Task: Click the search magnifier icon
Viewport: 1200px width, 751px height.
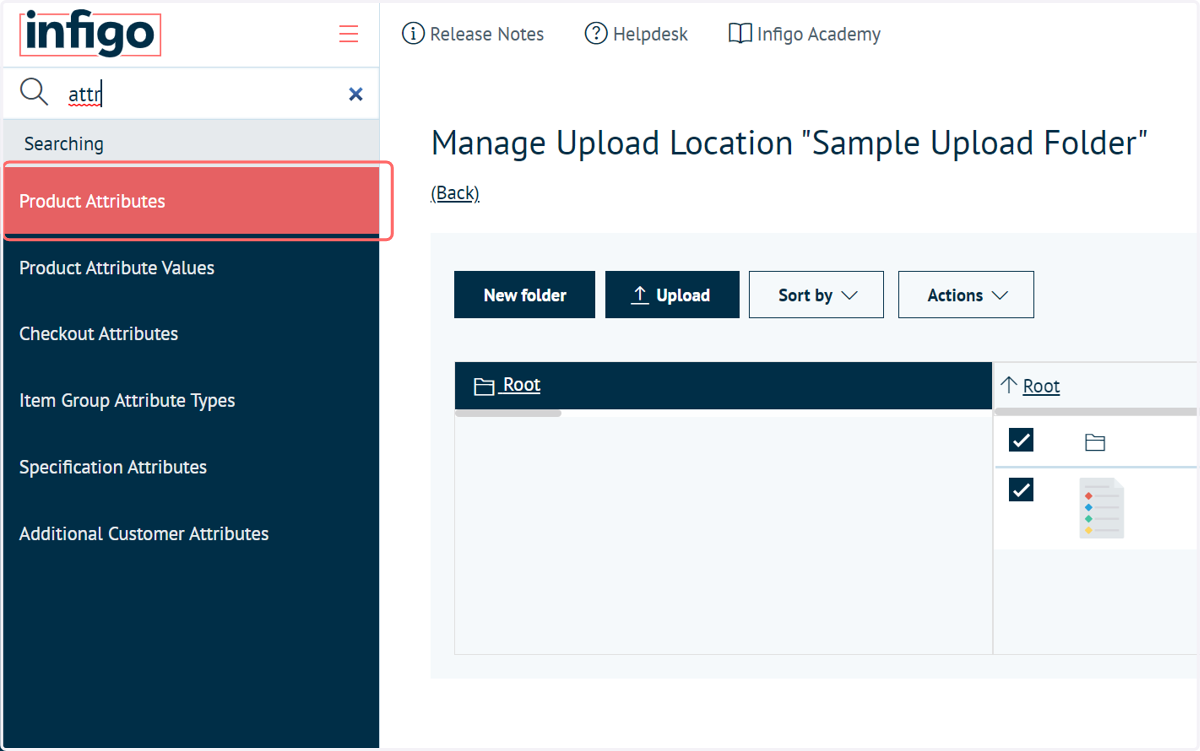Action: [x=34, y=92]
